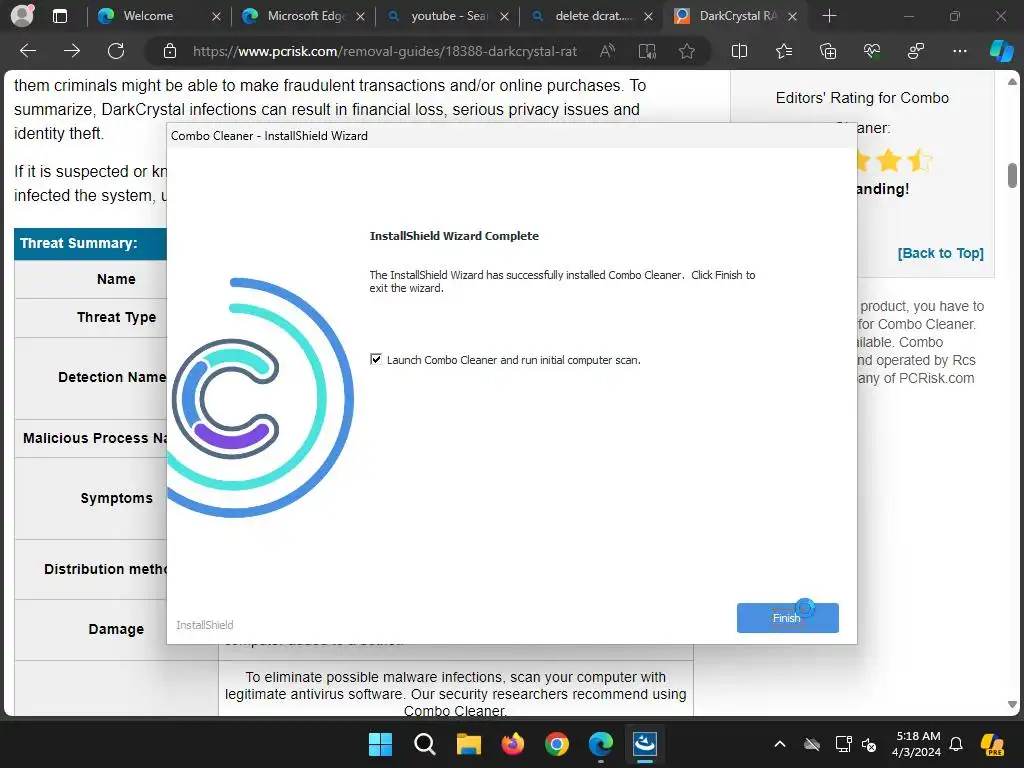The image size is (1024, 768).
Task: Open Browser essentials heart icon
Action: (x=872, y=51)
